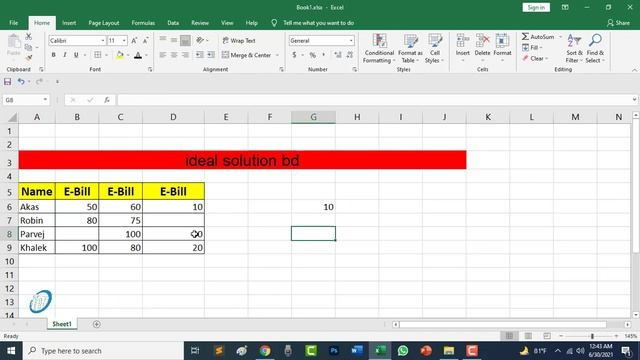Open Sort & Filter
Screen dimensions: 640x360
(574, 49)
